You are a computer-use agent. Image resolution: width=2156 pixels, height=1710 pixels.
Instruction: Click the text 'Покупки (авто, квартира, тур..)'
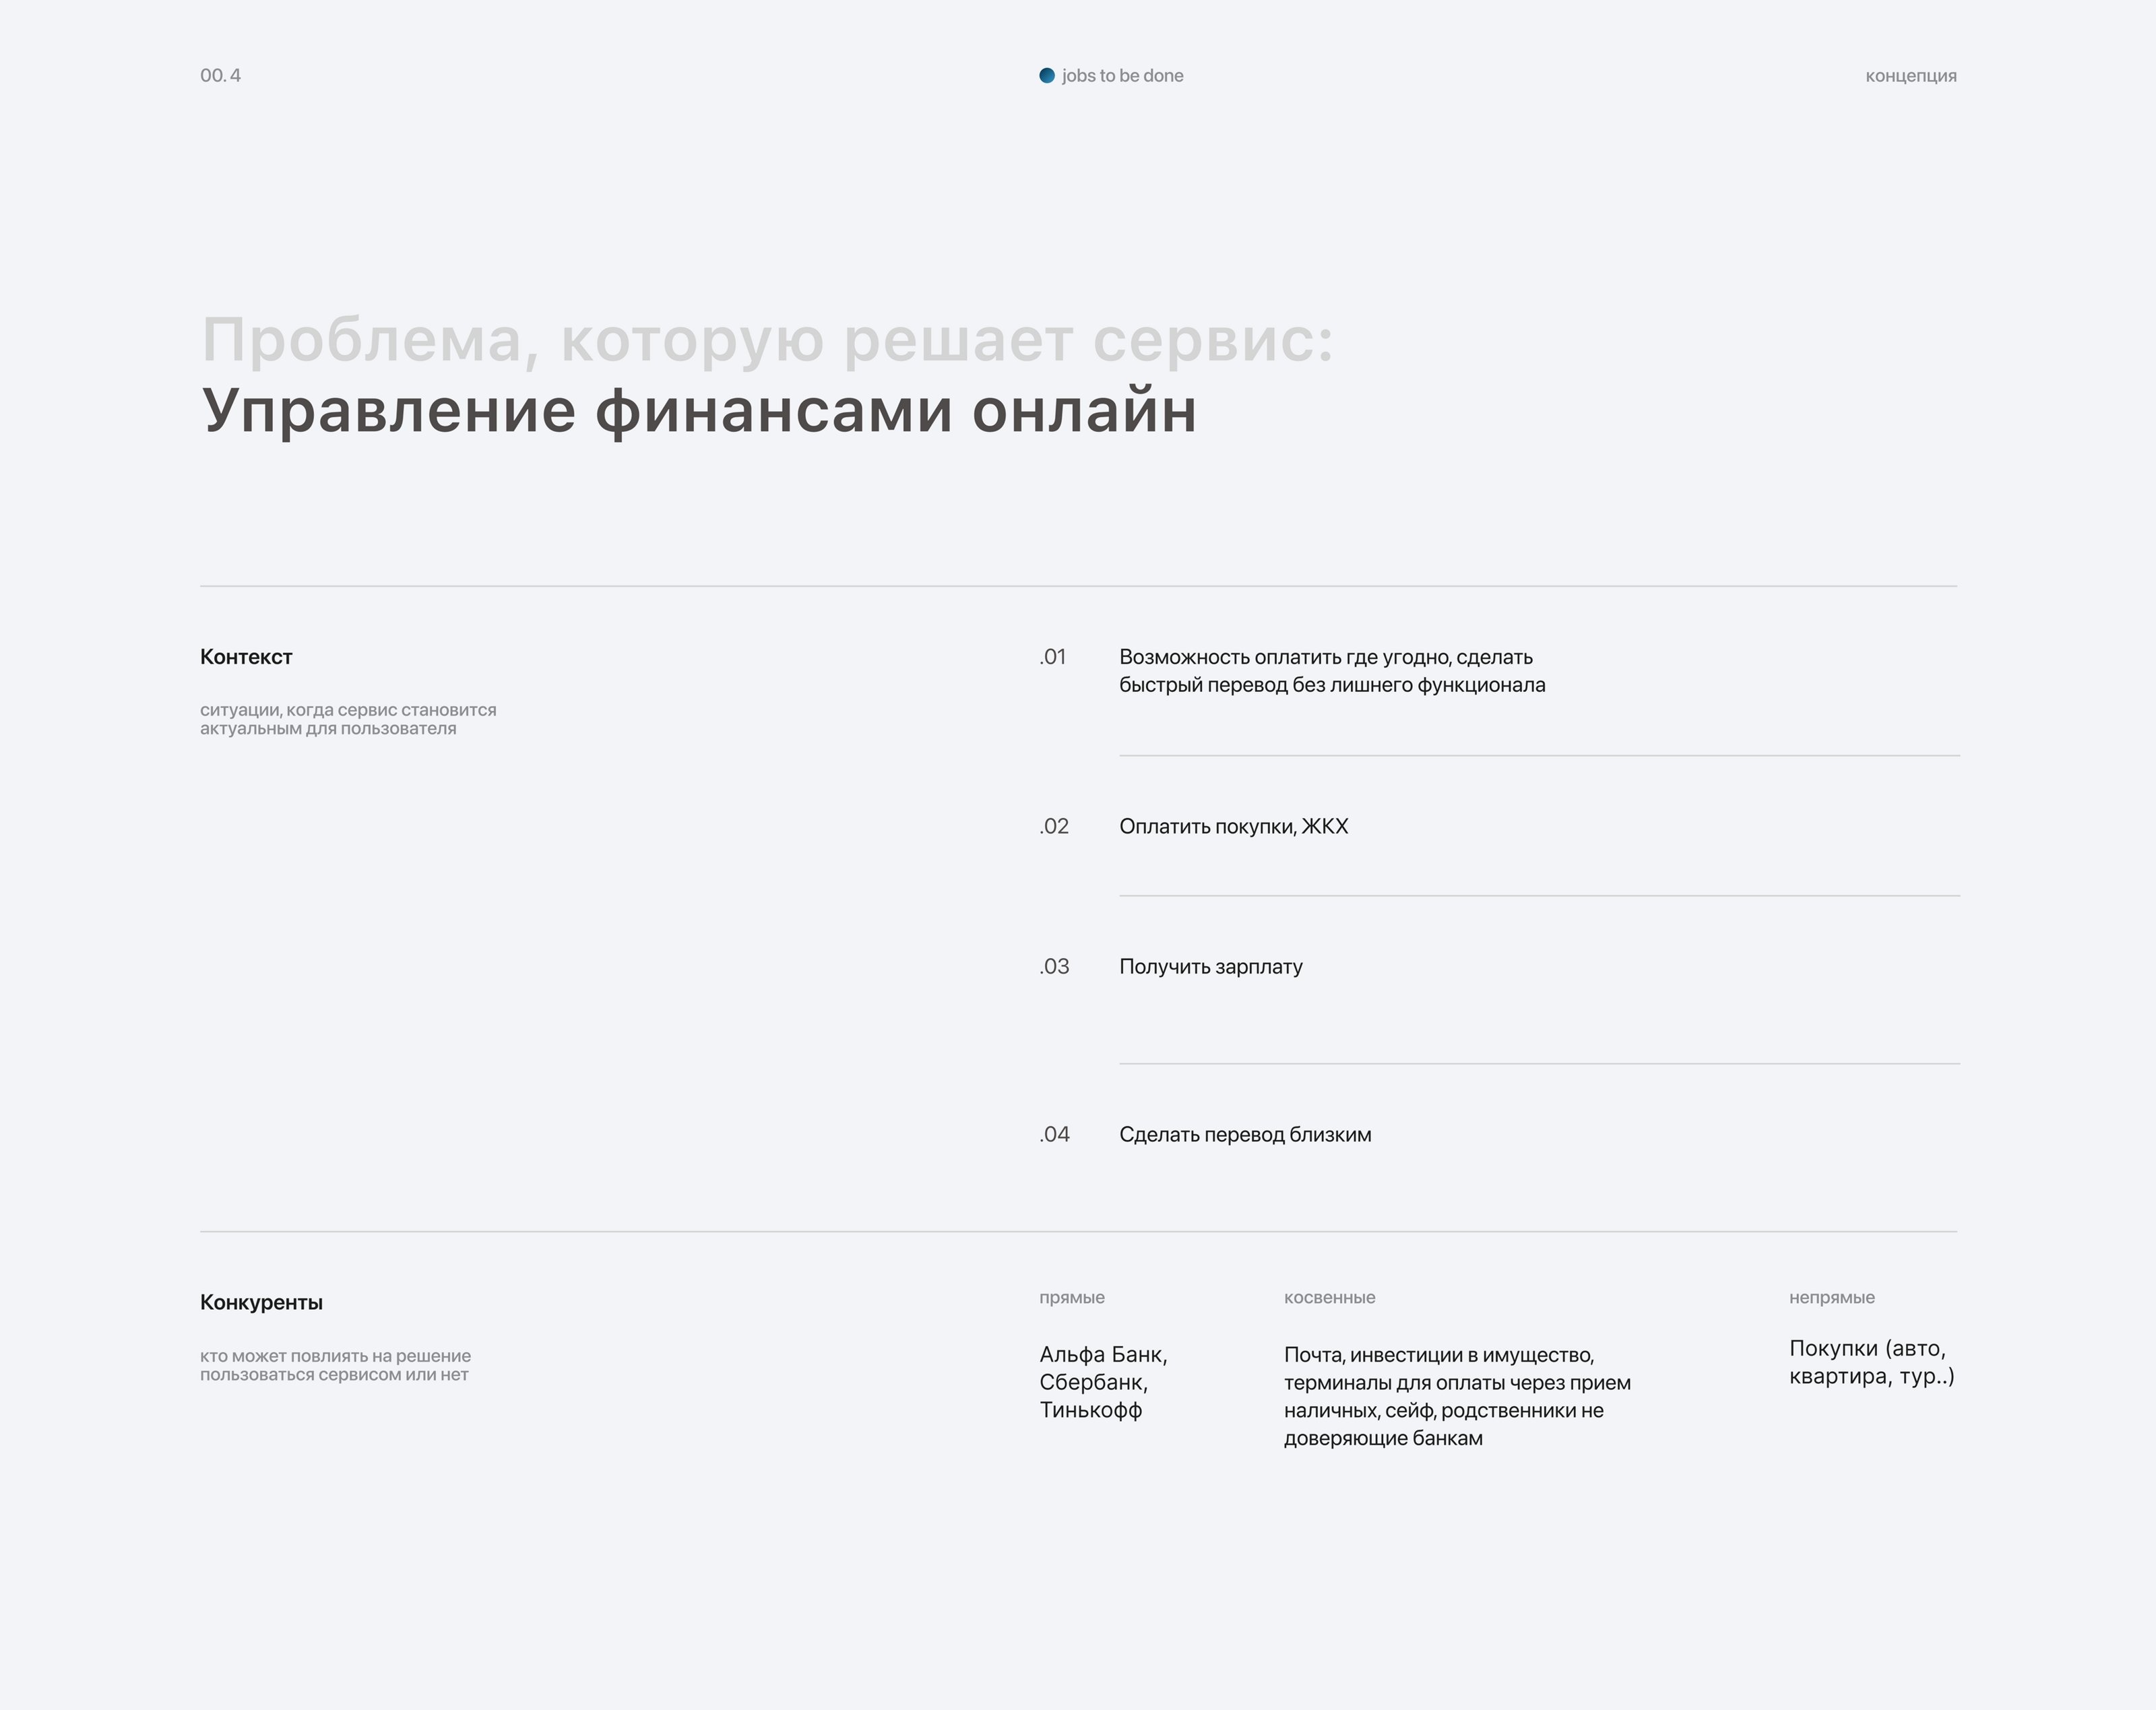pyautogui.click(x=1870, y=1362)
